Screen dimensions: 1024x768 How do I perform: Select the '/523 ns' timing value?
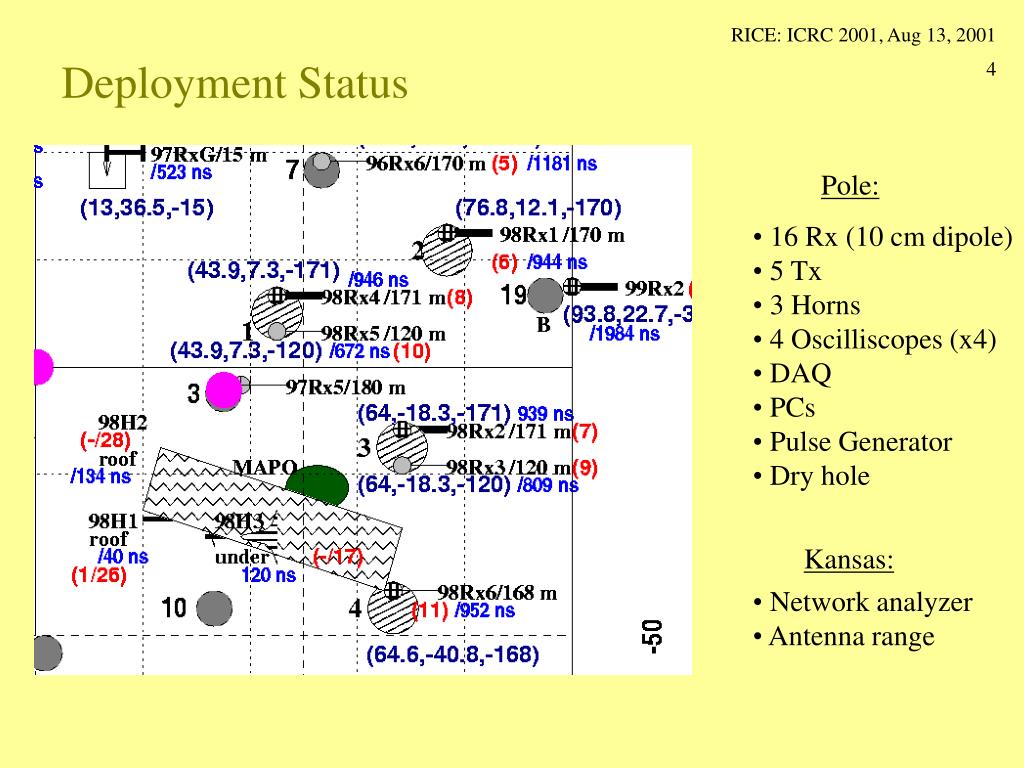(x=181, y=172)
